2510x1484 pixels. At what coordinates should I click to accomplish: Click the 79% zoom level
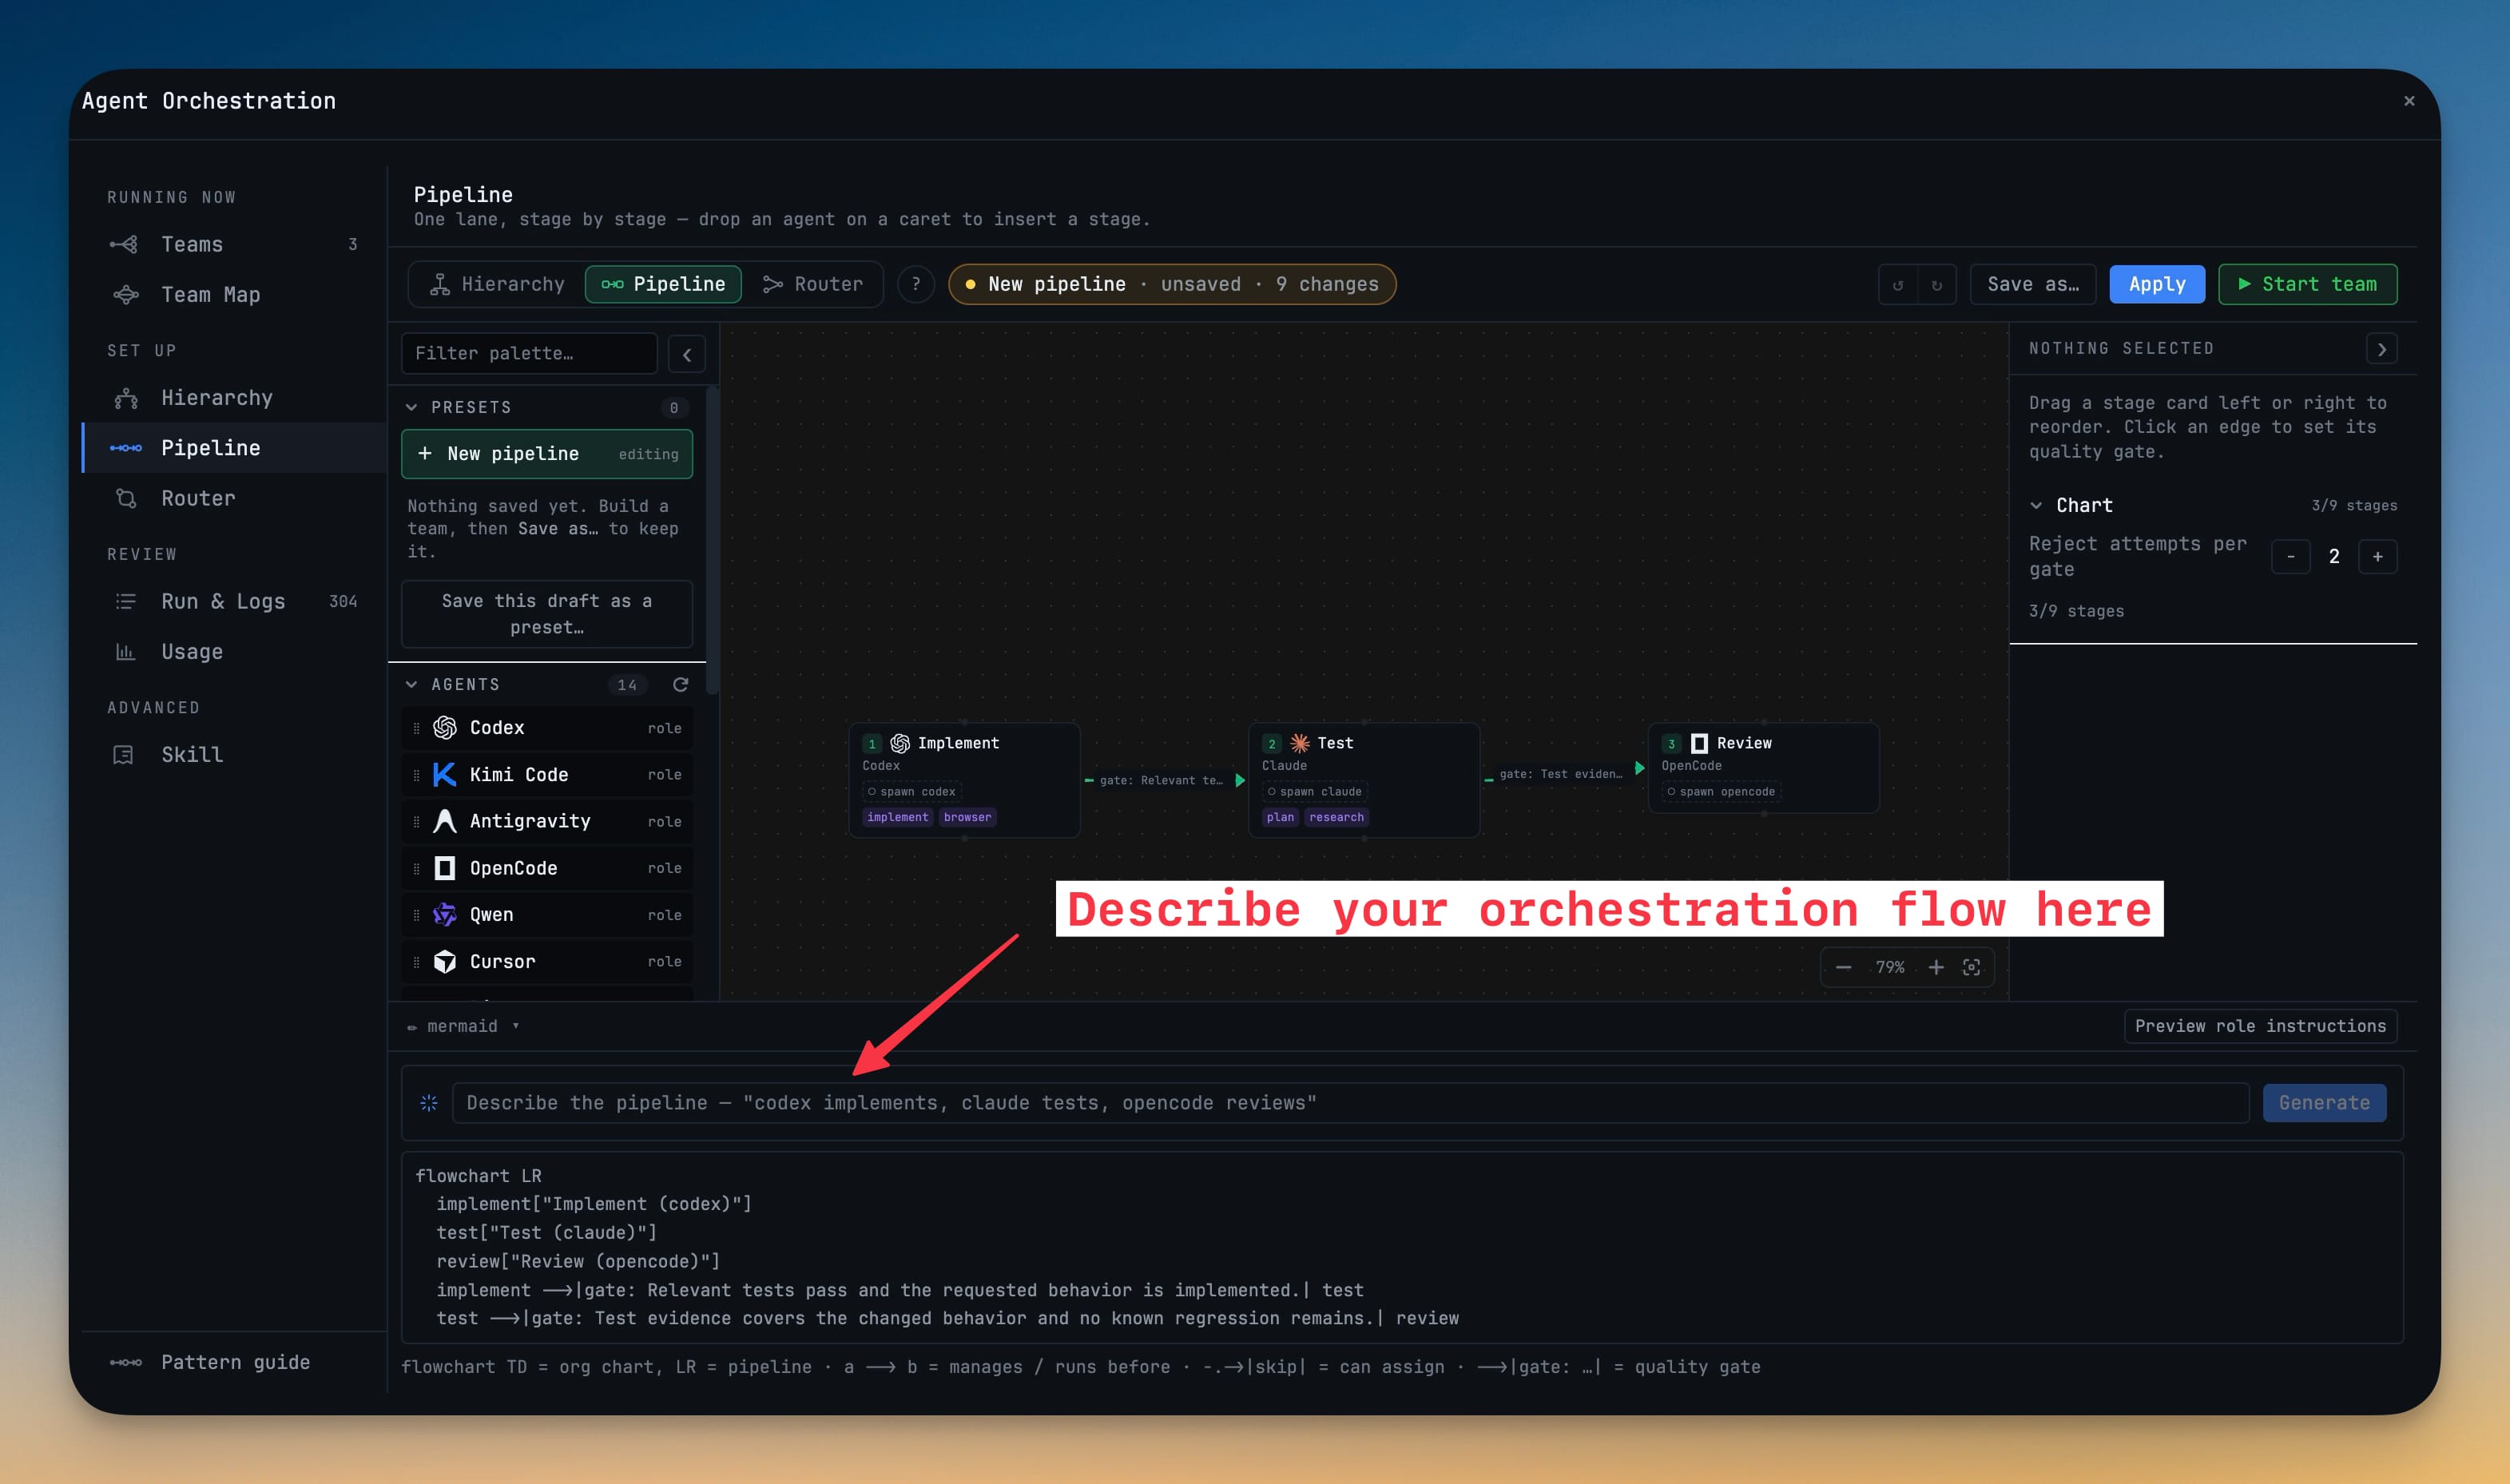[1890, 967]
